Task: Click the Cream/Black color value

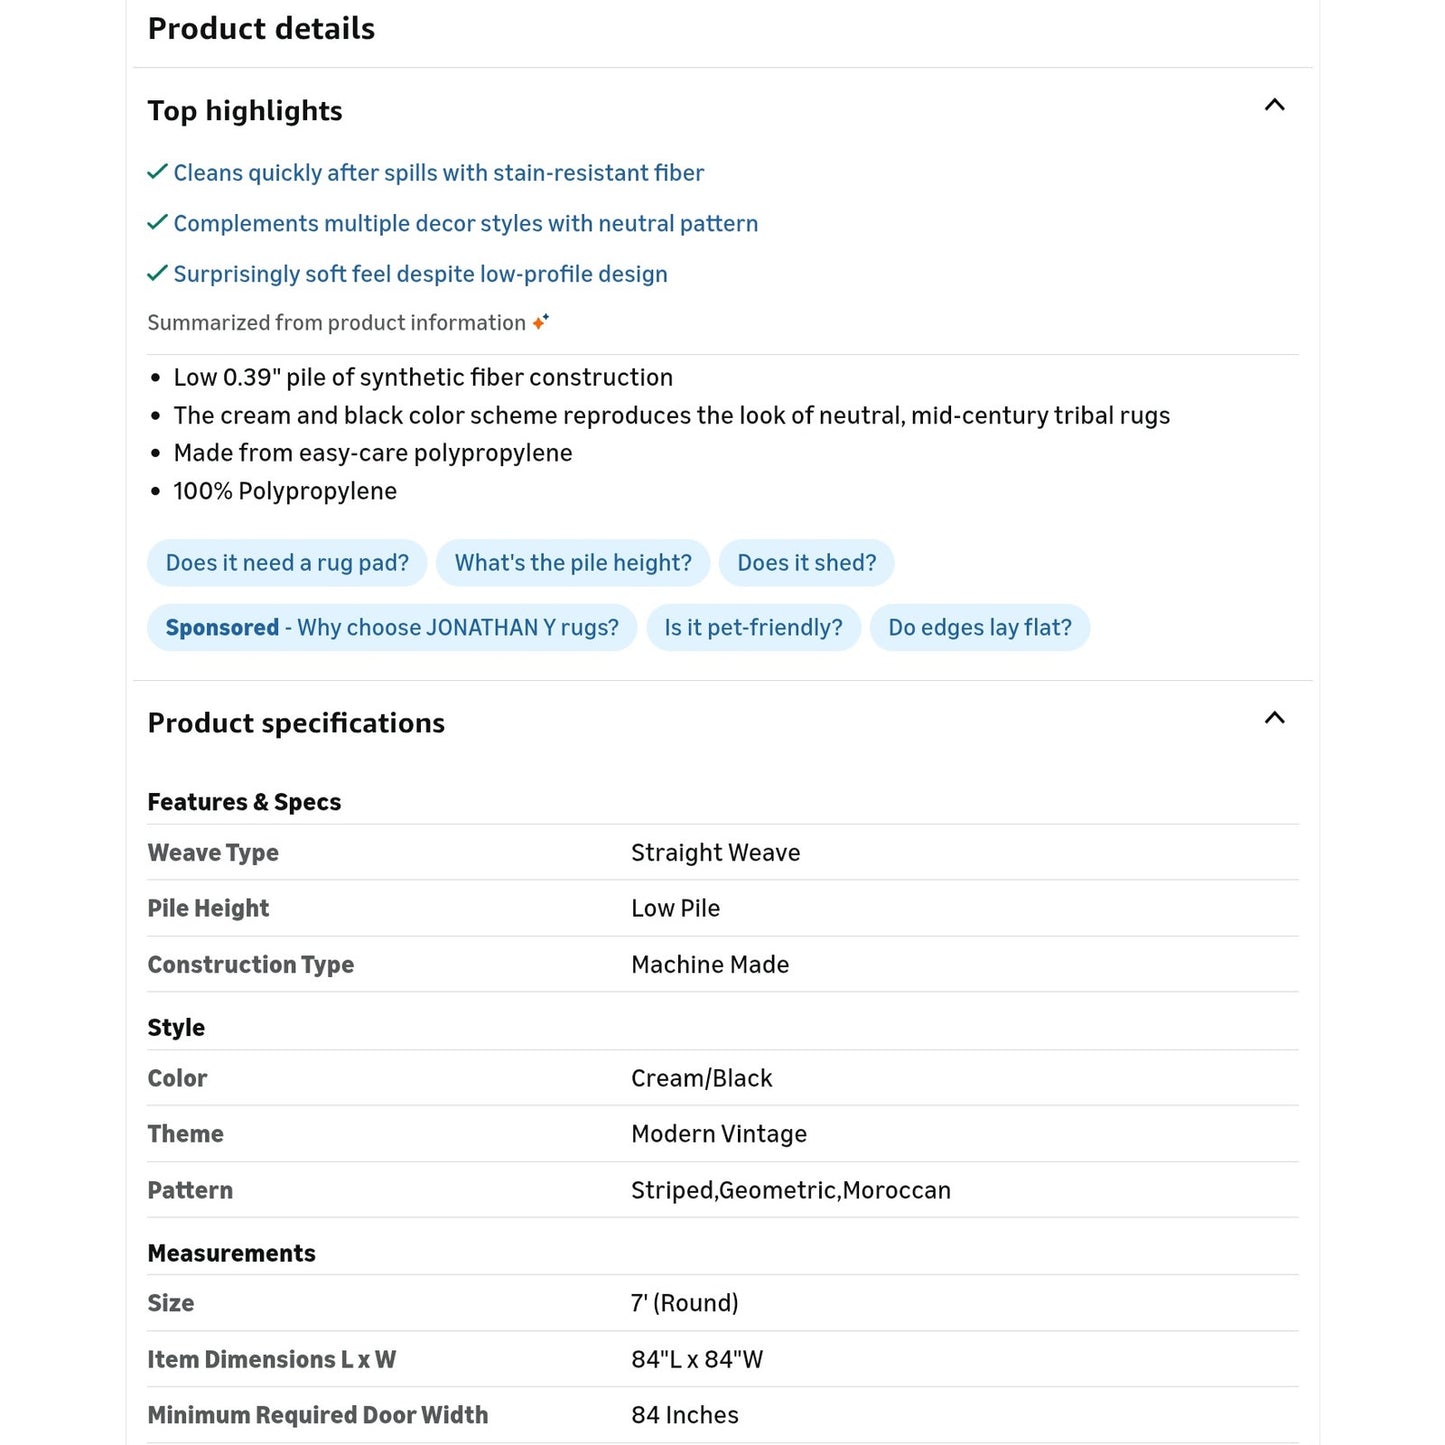Action: pyautogui.click(x=701, y=1078)
